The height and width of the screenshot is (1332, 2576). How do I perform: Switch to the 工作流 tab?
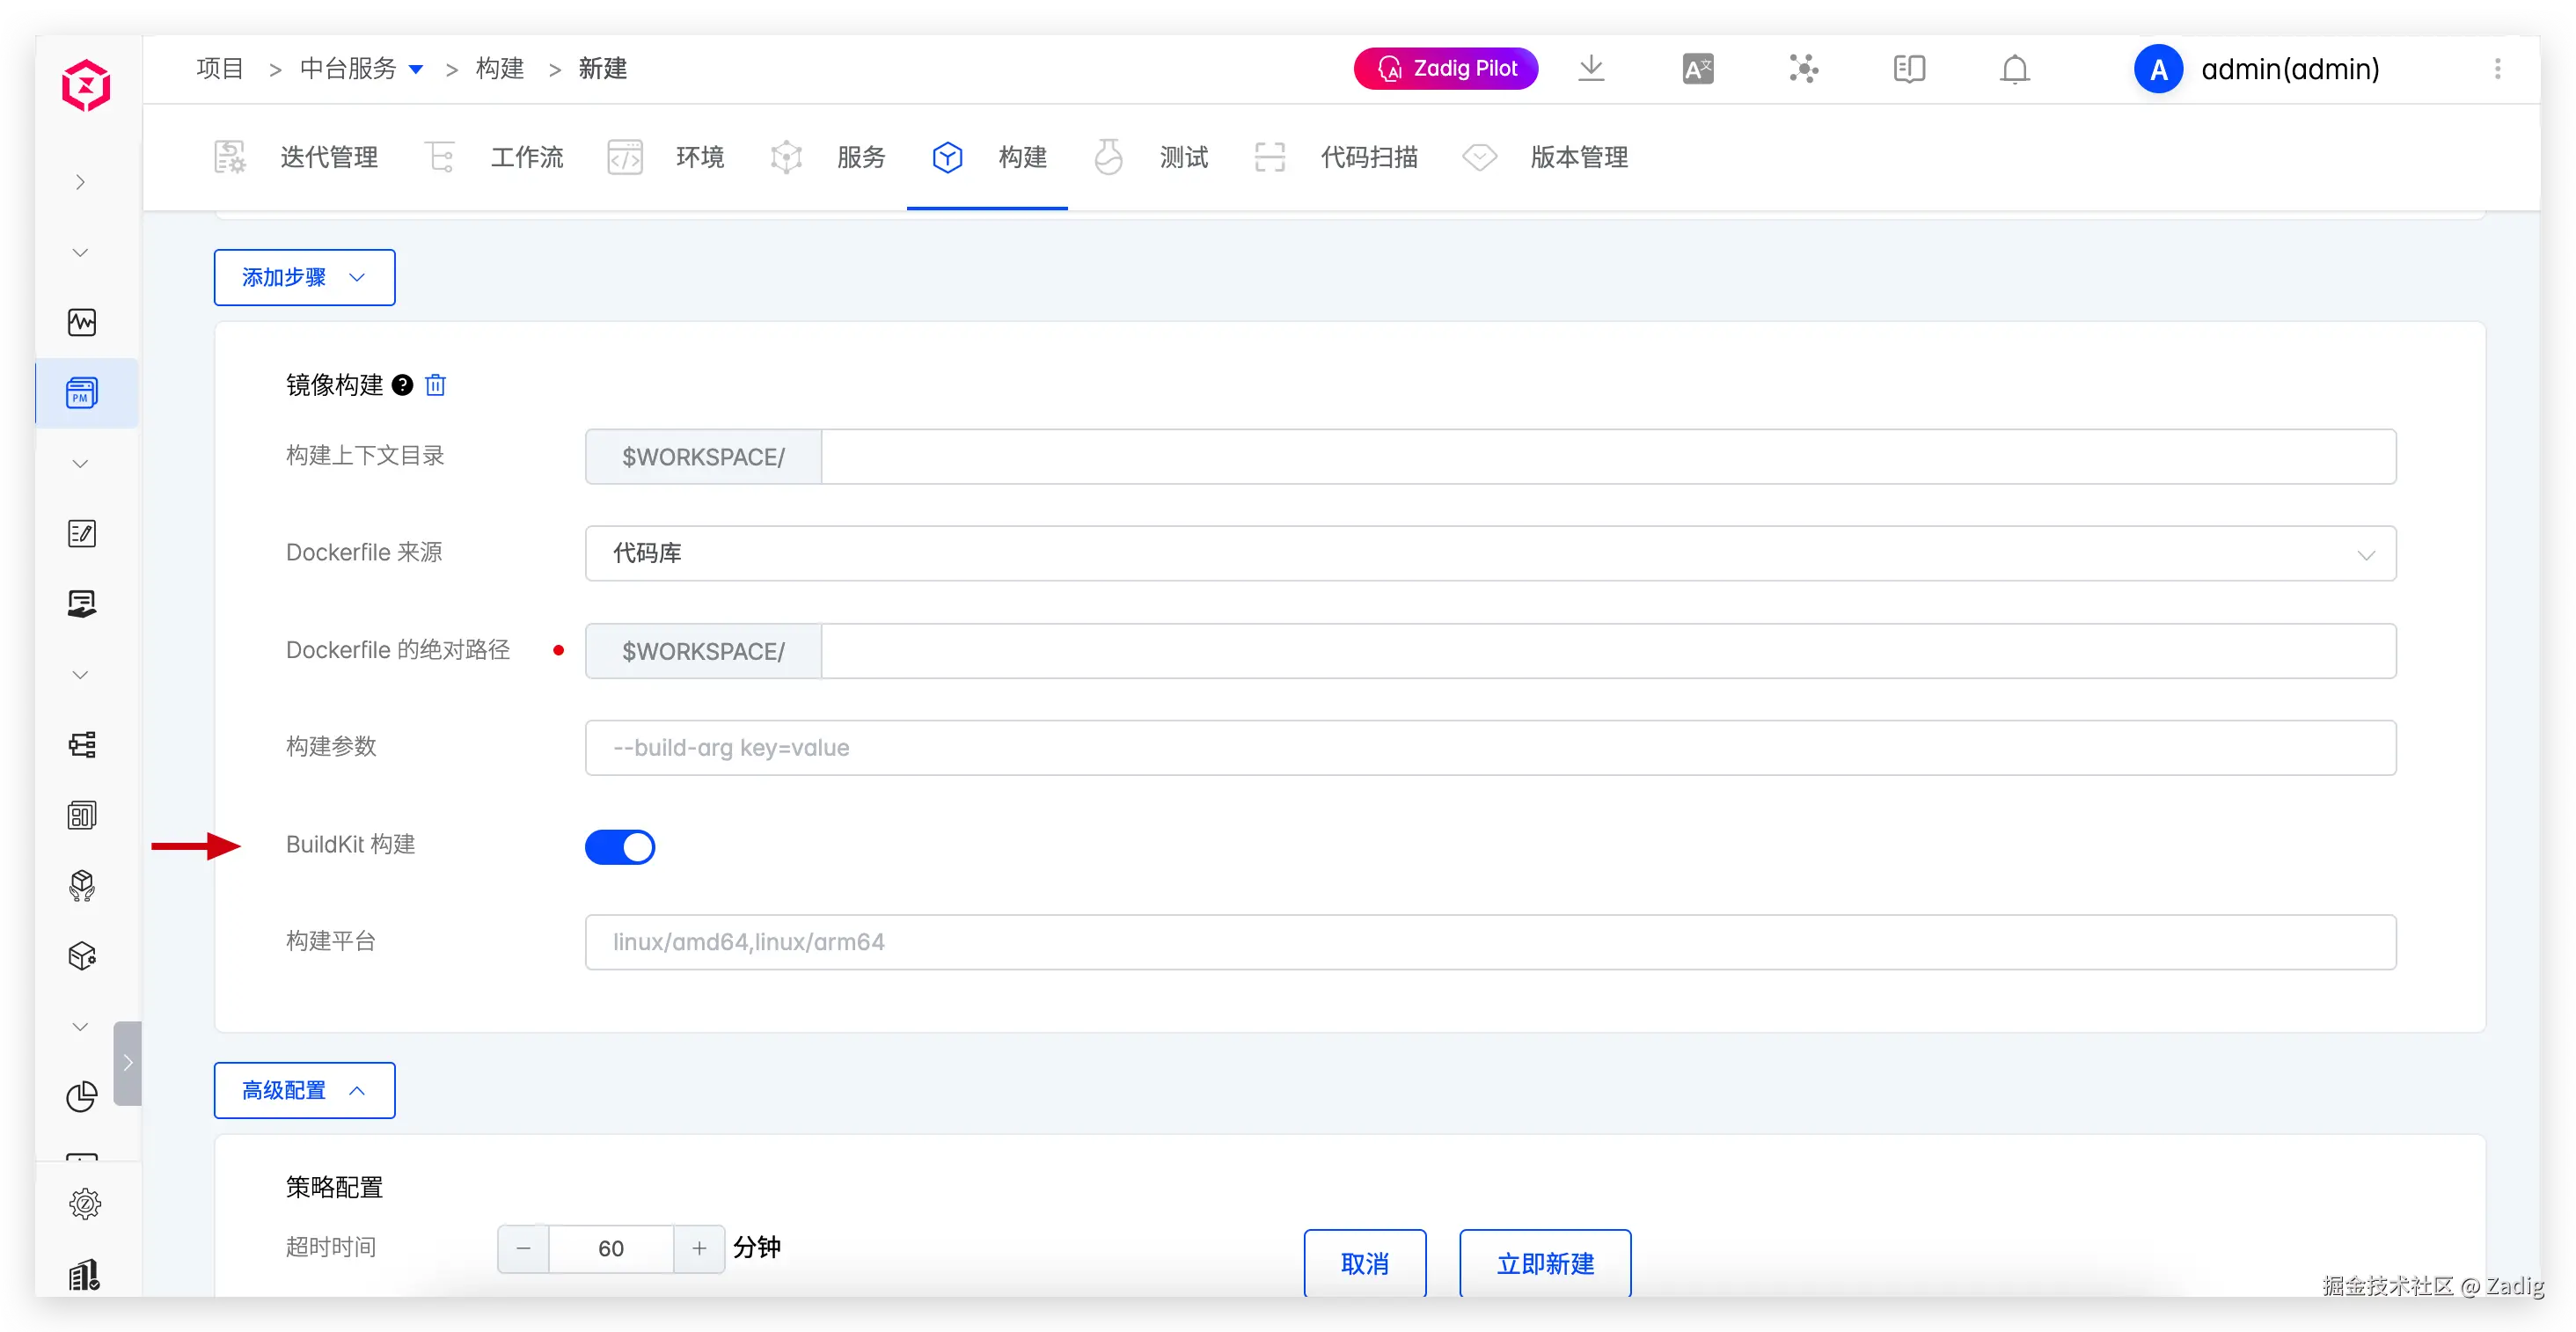[526, 157]
